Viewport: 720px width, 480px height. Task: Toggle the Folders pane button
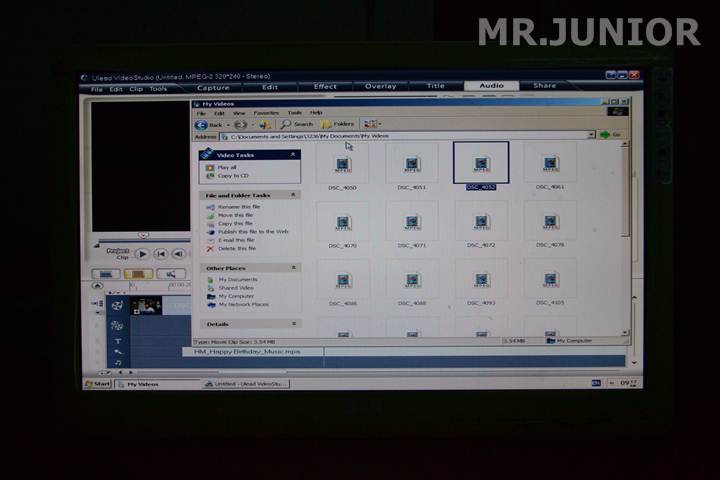tap(338, 124)
